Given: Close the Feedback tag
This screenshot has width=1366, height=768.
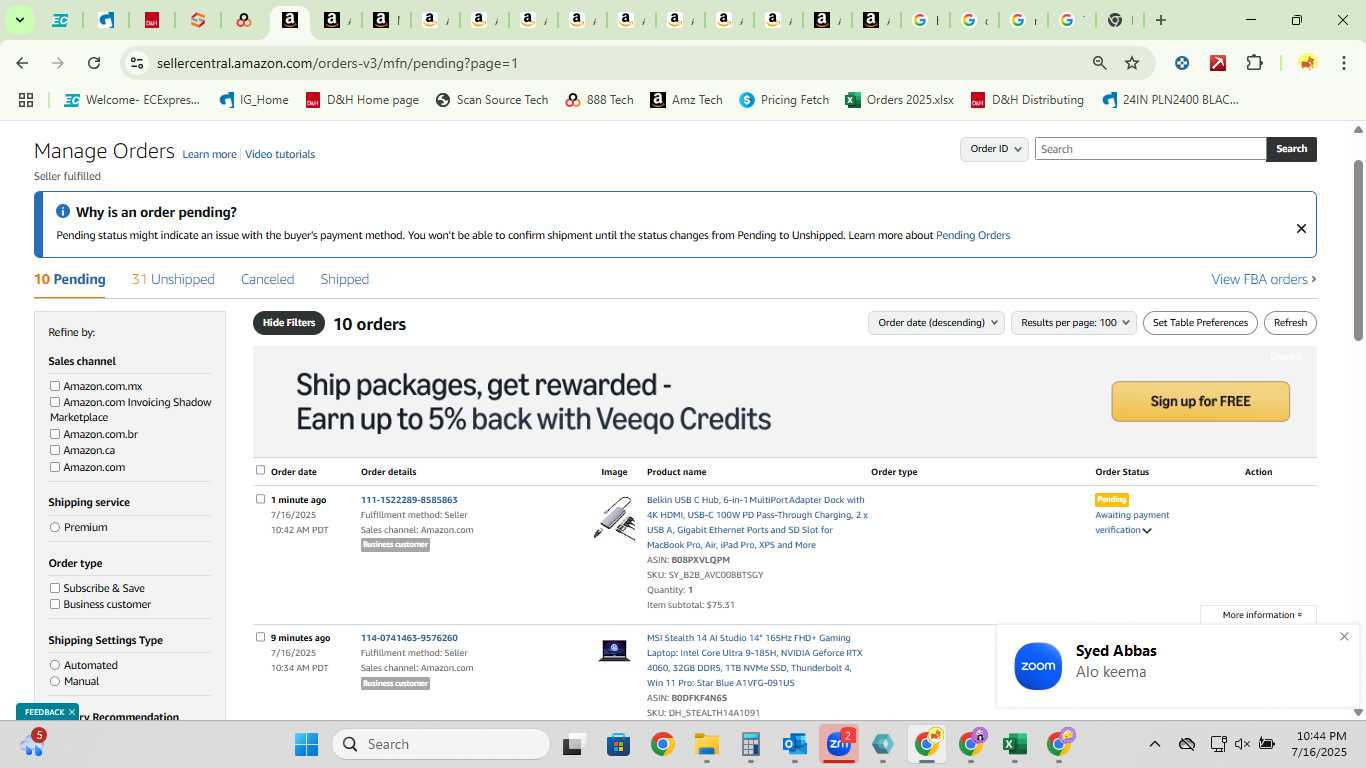Looking at the screenshot, I should point(72,712).
